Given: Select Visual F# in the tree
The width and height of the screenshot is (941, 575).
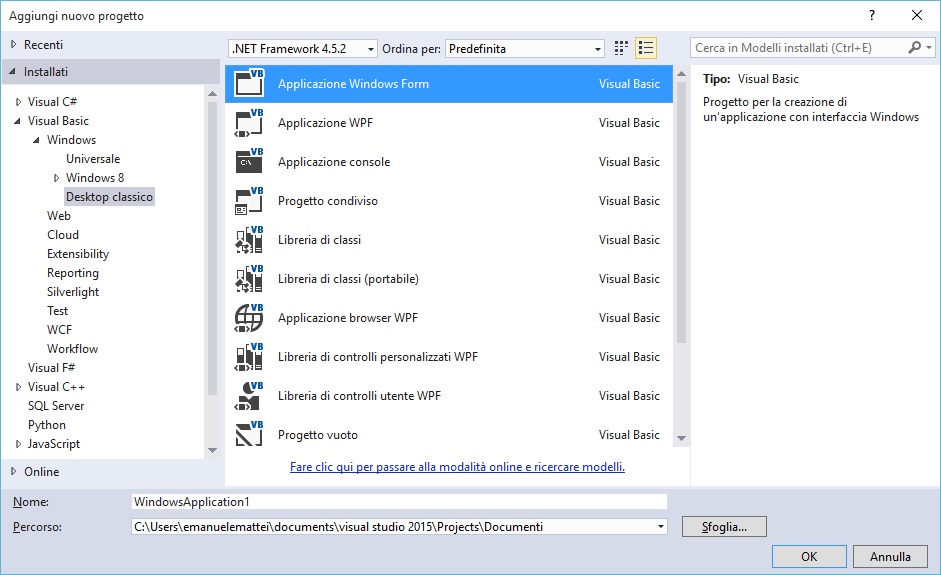Looking at the screenshot, I should [x=51, y=368].
